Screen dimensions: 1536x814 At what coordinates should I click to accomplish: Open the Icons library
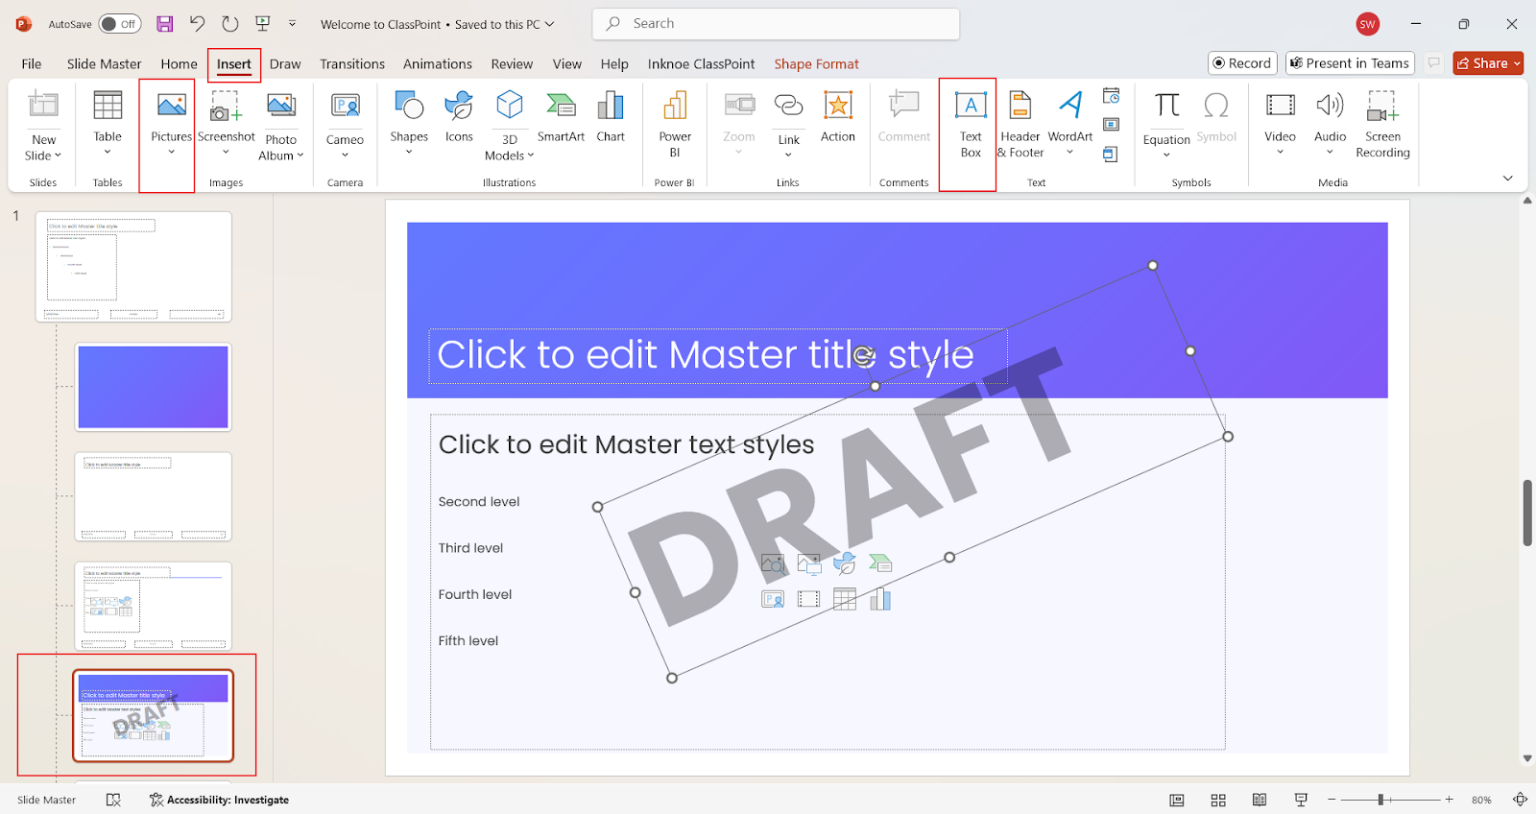click(x=459, y=106)
